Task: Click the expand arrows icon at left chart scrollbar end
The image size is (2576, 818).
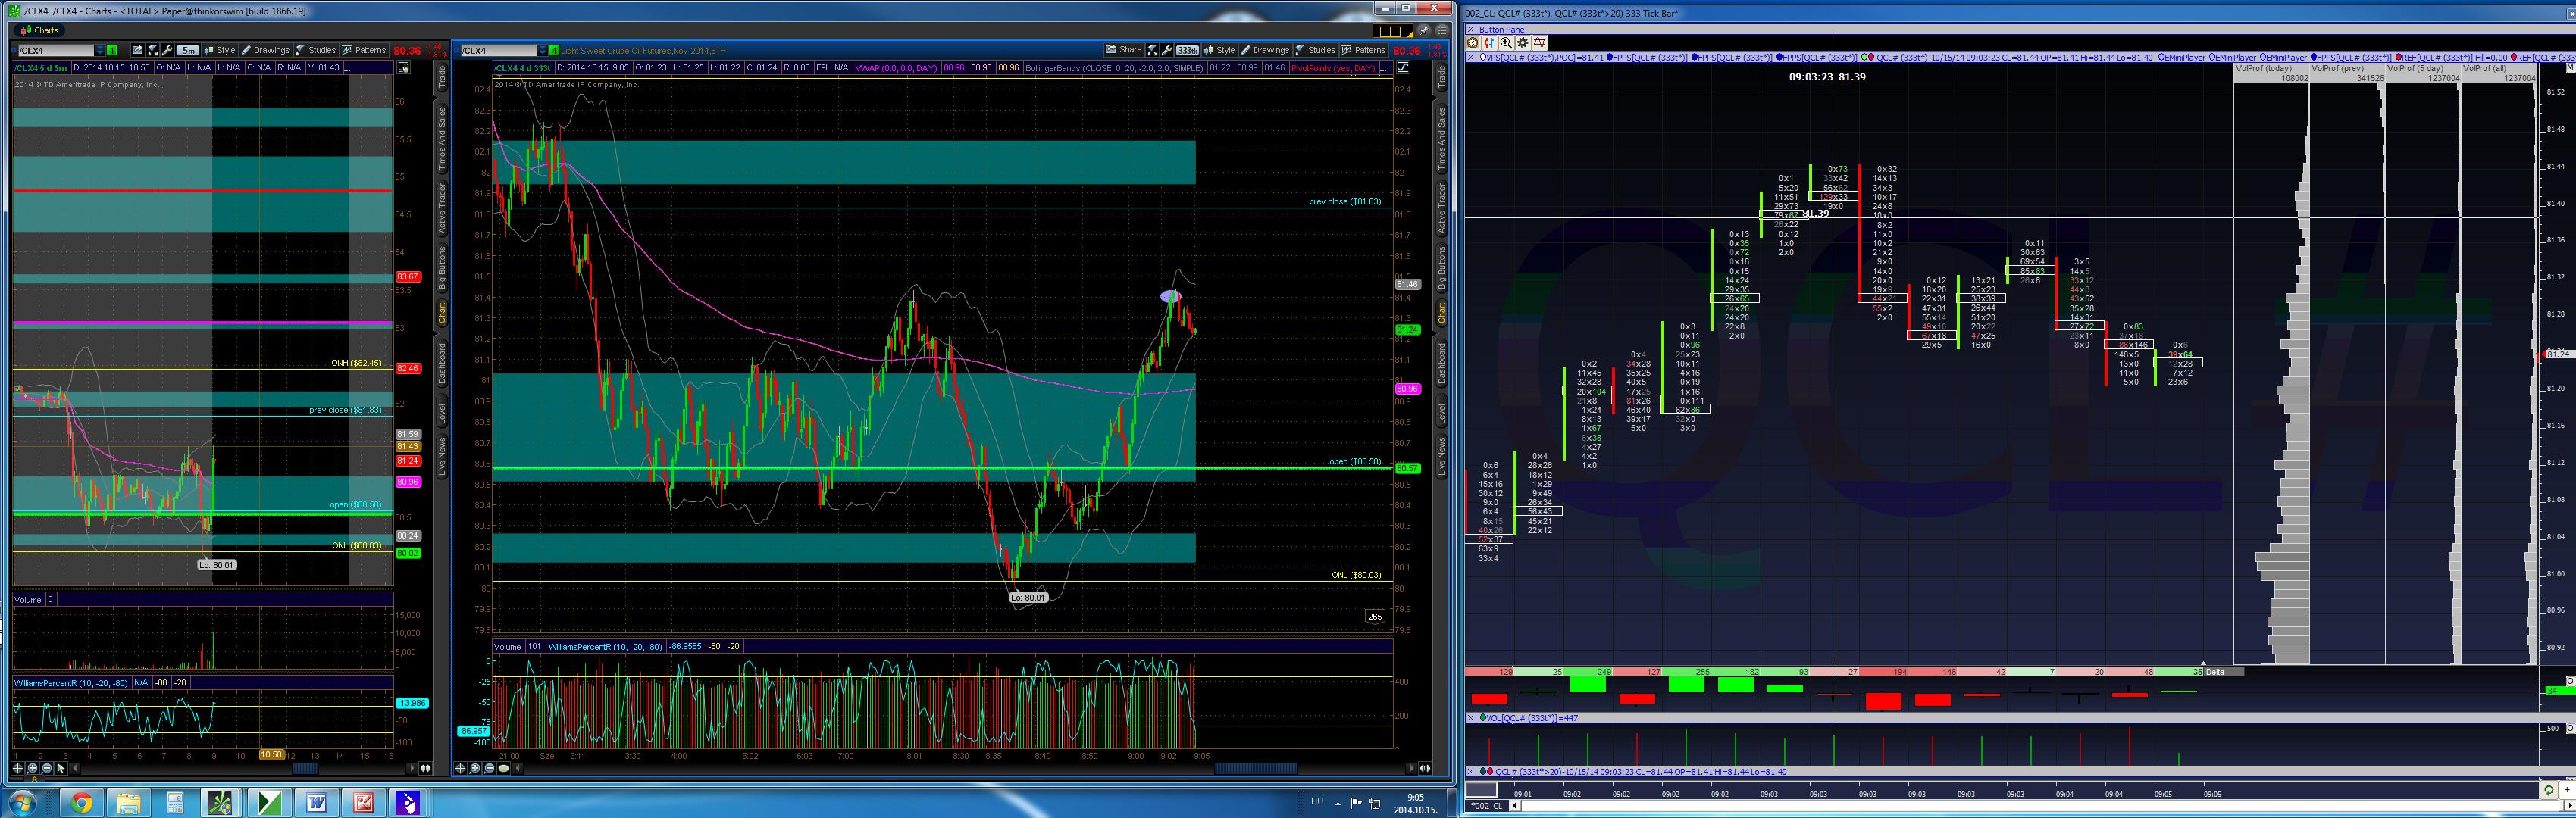Action: point(425,768)
